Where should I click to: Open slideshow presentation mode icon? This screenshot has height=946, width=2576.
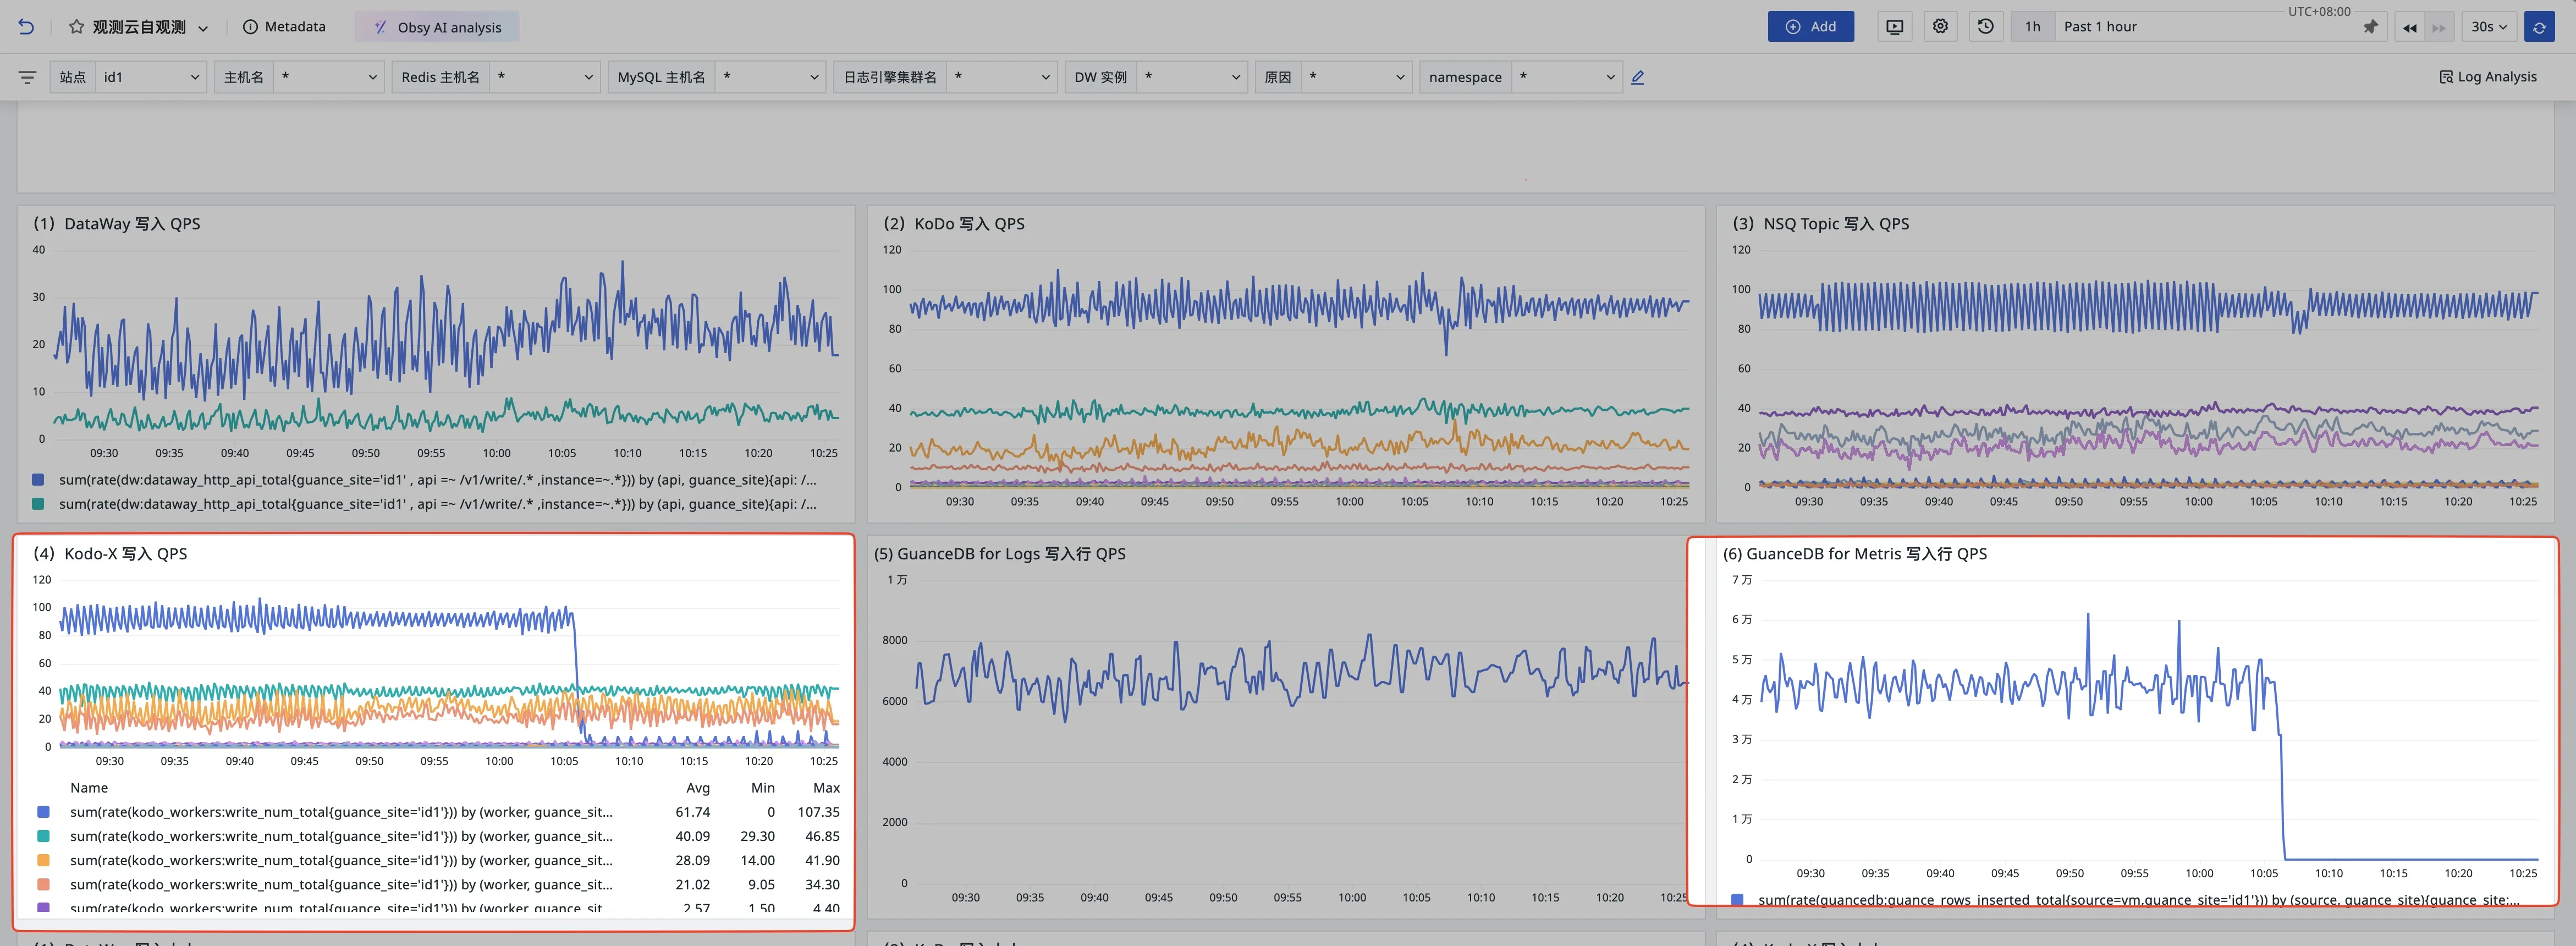click(1894, 27)
